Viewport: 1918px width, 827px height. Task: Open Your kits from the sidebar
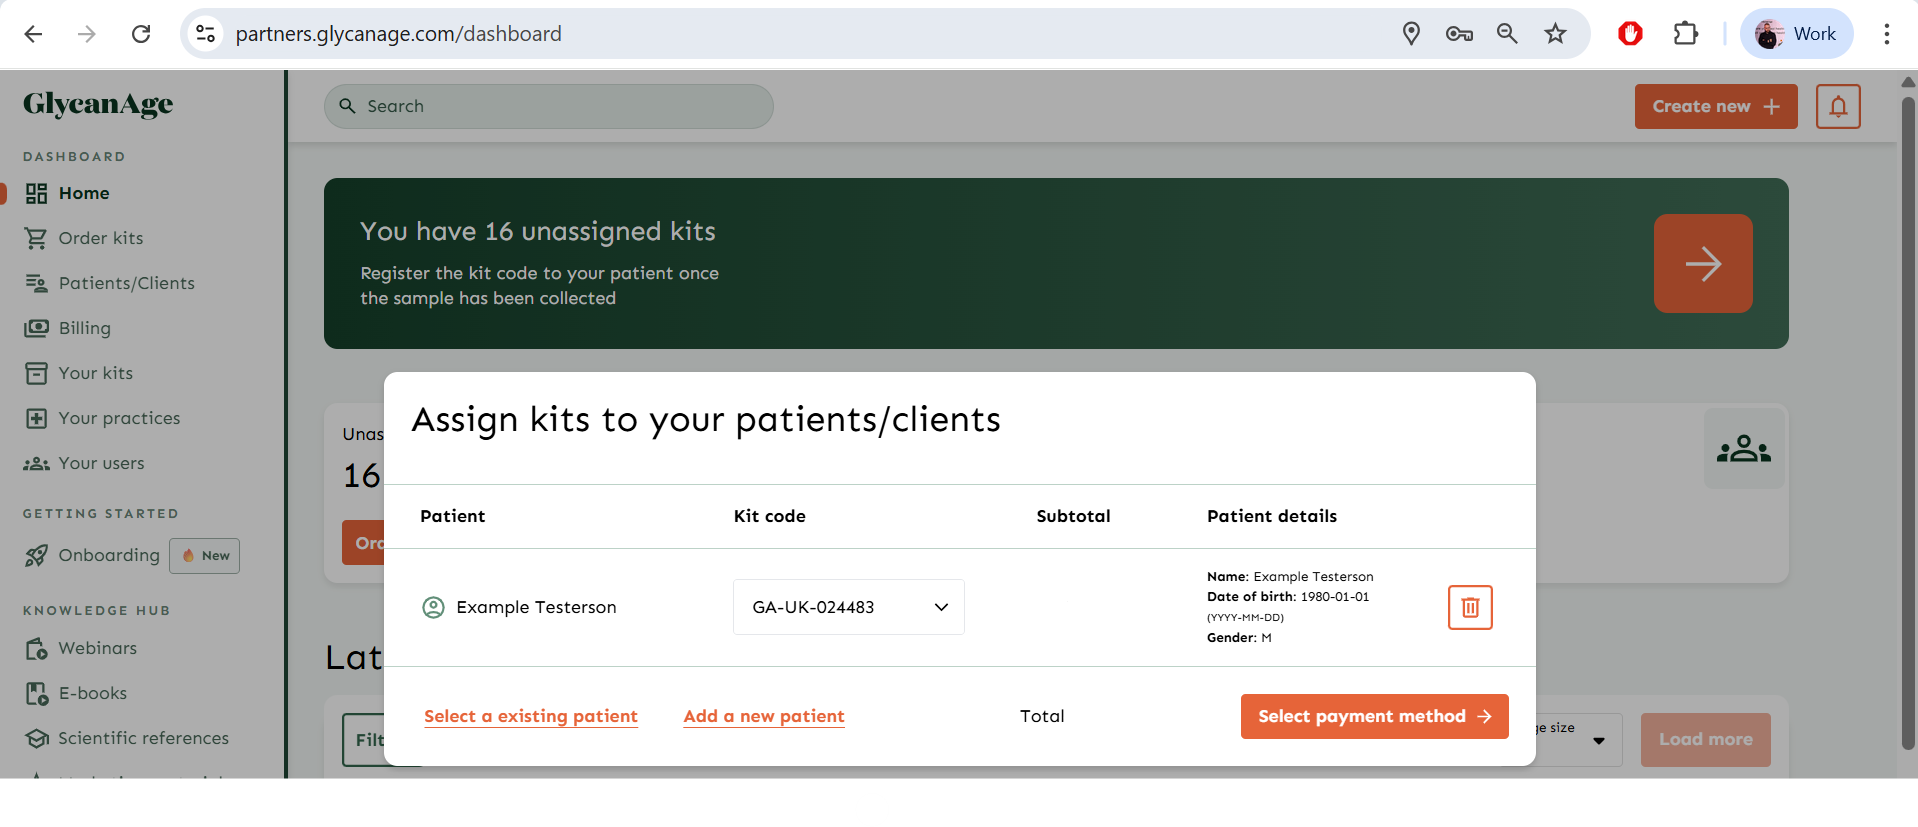[95, 373]
